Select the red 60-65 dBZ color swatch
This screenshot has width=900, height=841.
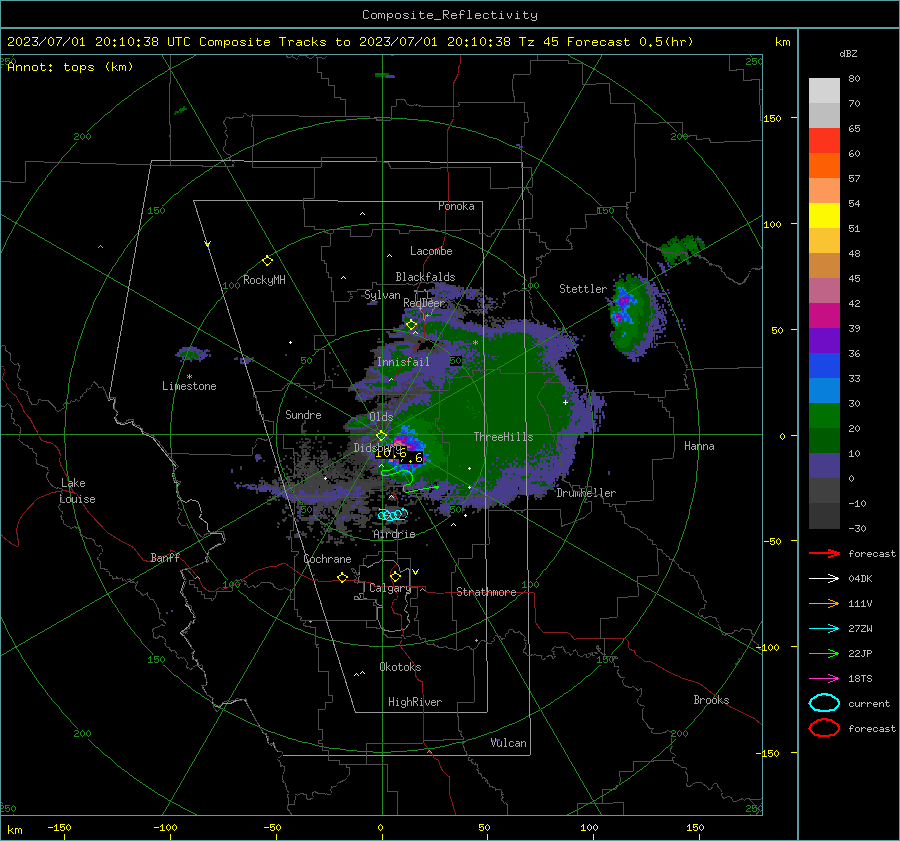[824, 141]
